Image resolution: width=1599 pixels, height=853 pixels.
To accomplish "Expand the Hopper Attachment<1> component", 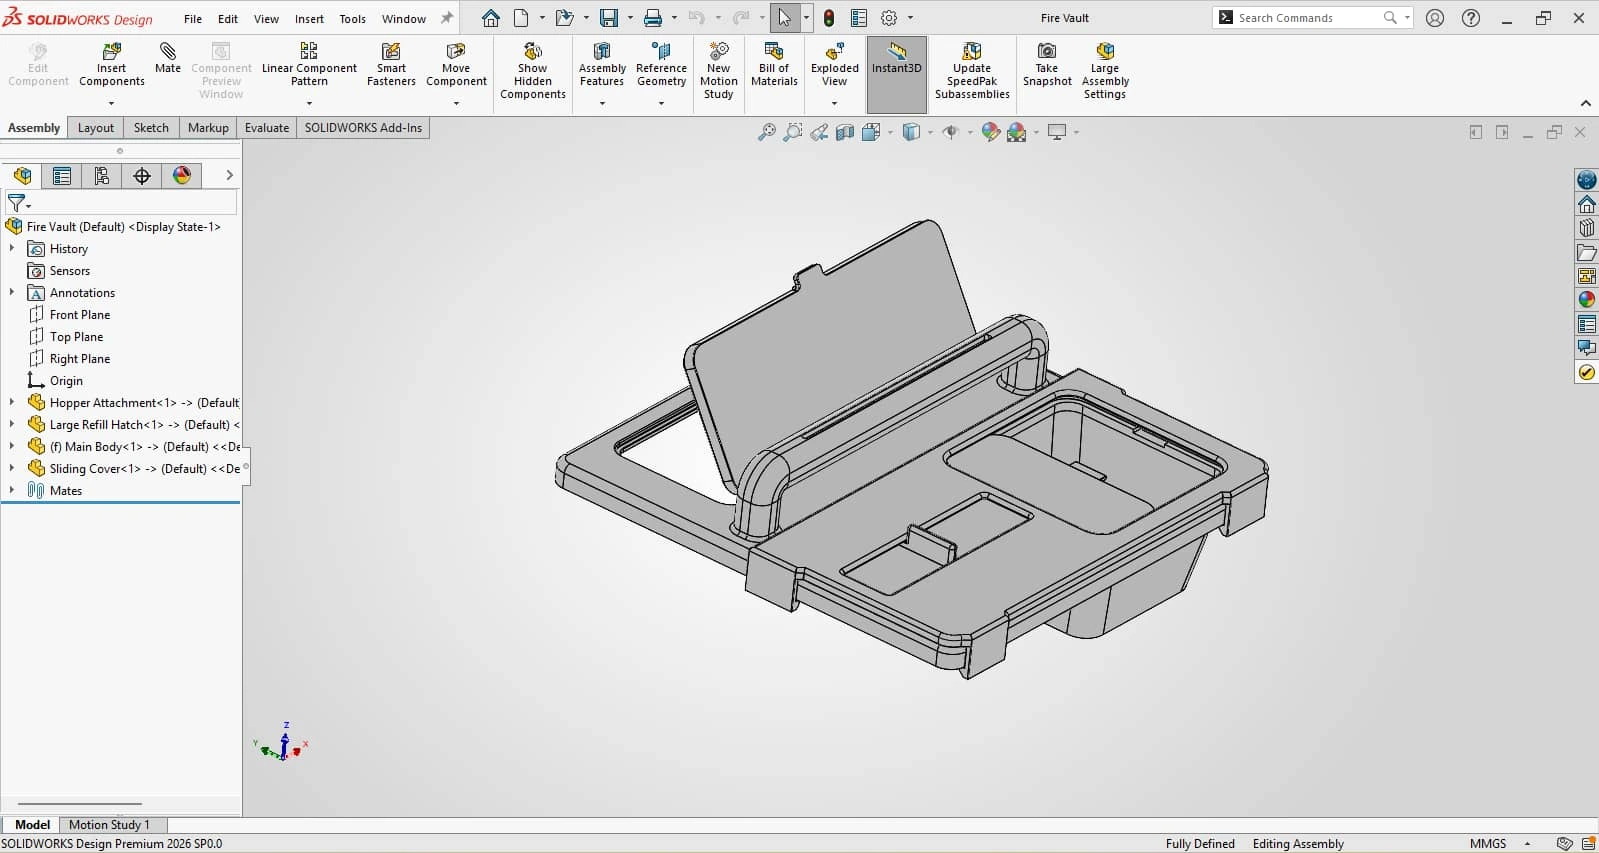I will tap(12, 402).
